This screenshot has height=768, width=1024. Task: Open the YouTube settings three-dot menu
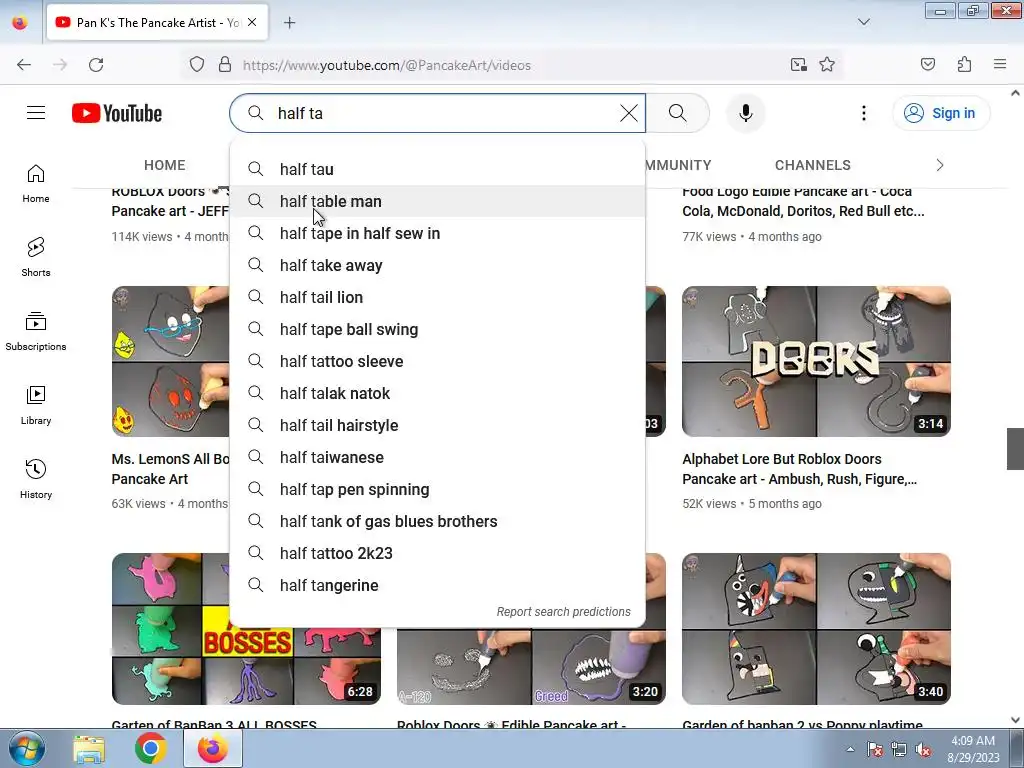[x=863, y=113]
